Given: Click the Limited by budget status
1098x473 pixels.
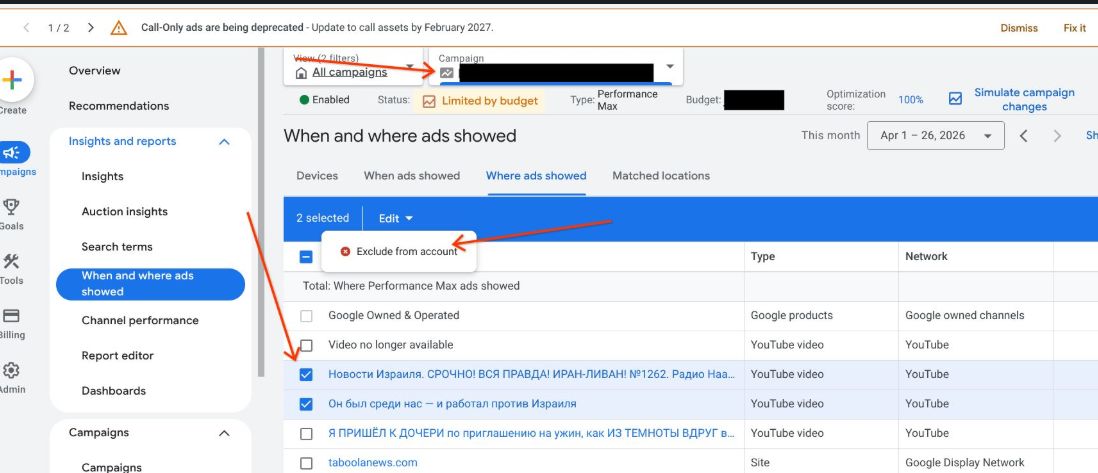Looking at the screenshot, I should click(489, 101).
